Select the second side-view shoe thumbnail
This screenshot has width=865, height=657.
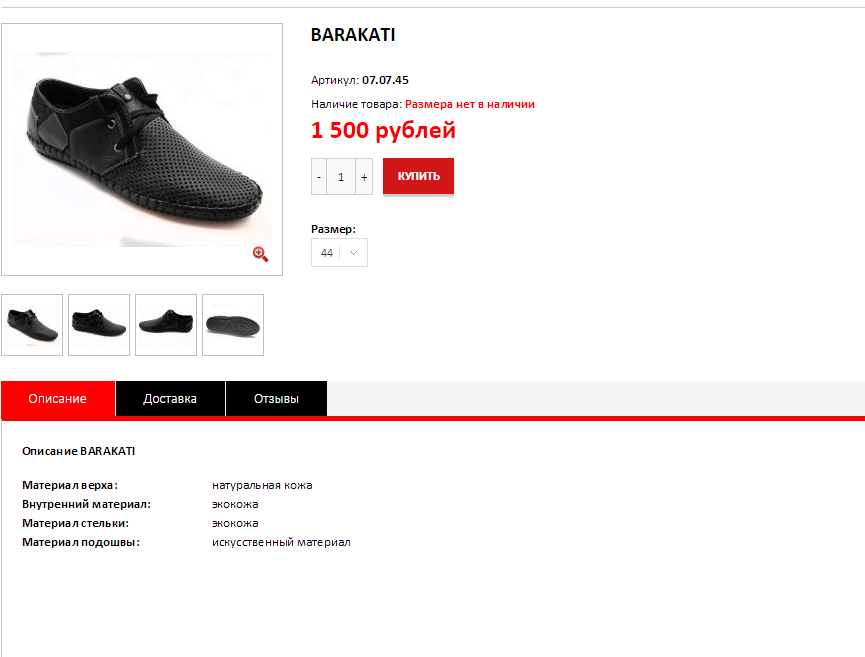point(99,325)
